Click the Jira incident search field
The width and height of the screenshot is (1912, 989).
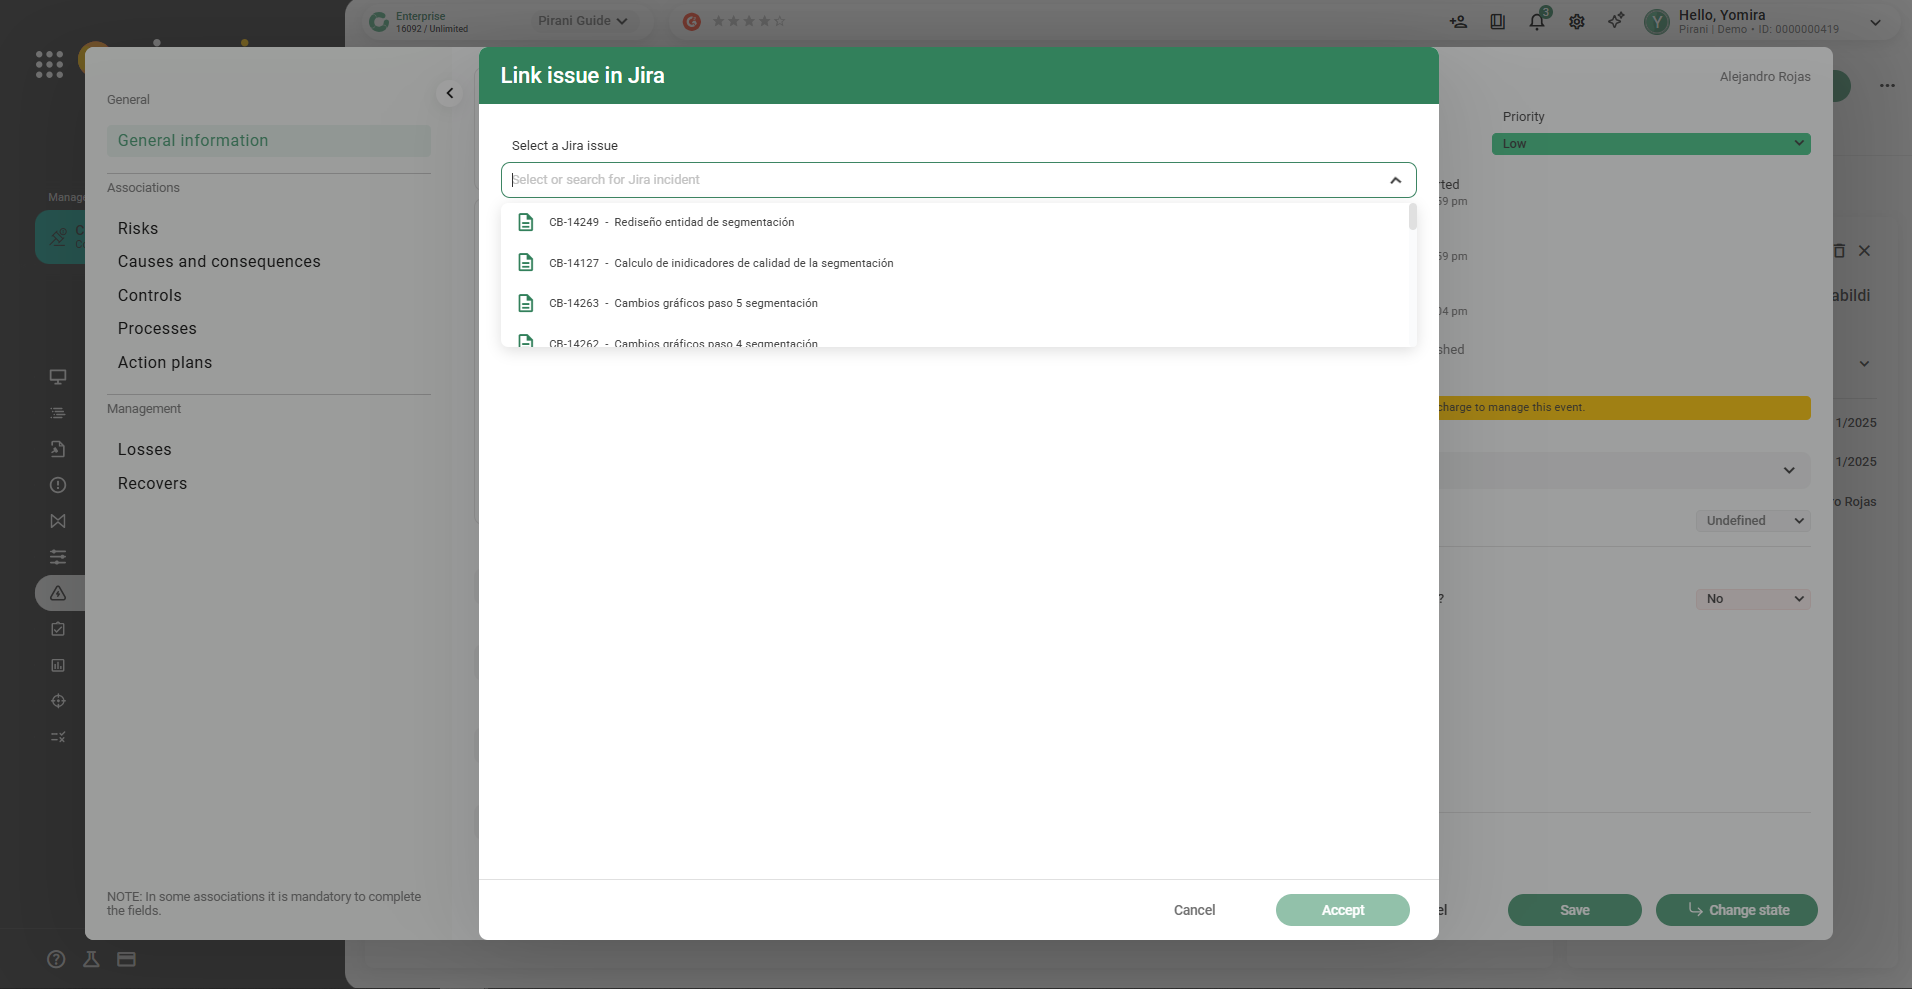(x=940, y=180)
